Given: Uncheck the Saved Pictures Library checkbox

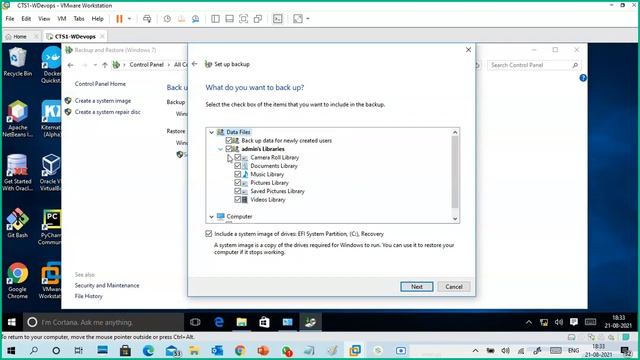Looking at the screenshot, I should click(x=238, y=191).
